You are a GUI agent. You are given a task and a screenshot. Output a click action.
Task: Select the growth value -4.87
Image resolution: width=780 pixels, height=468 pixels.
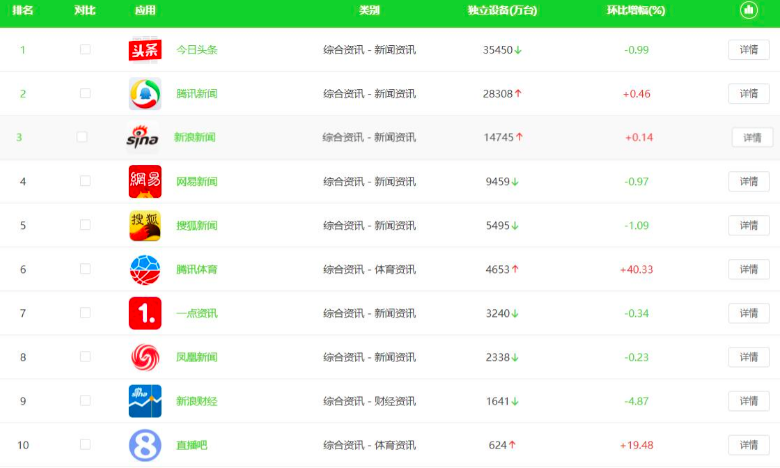[637, 401]
